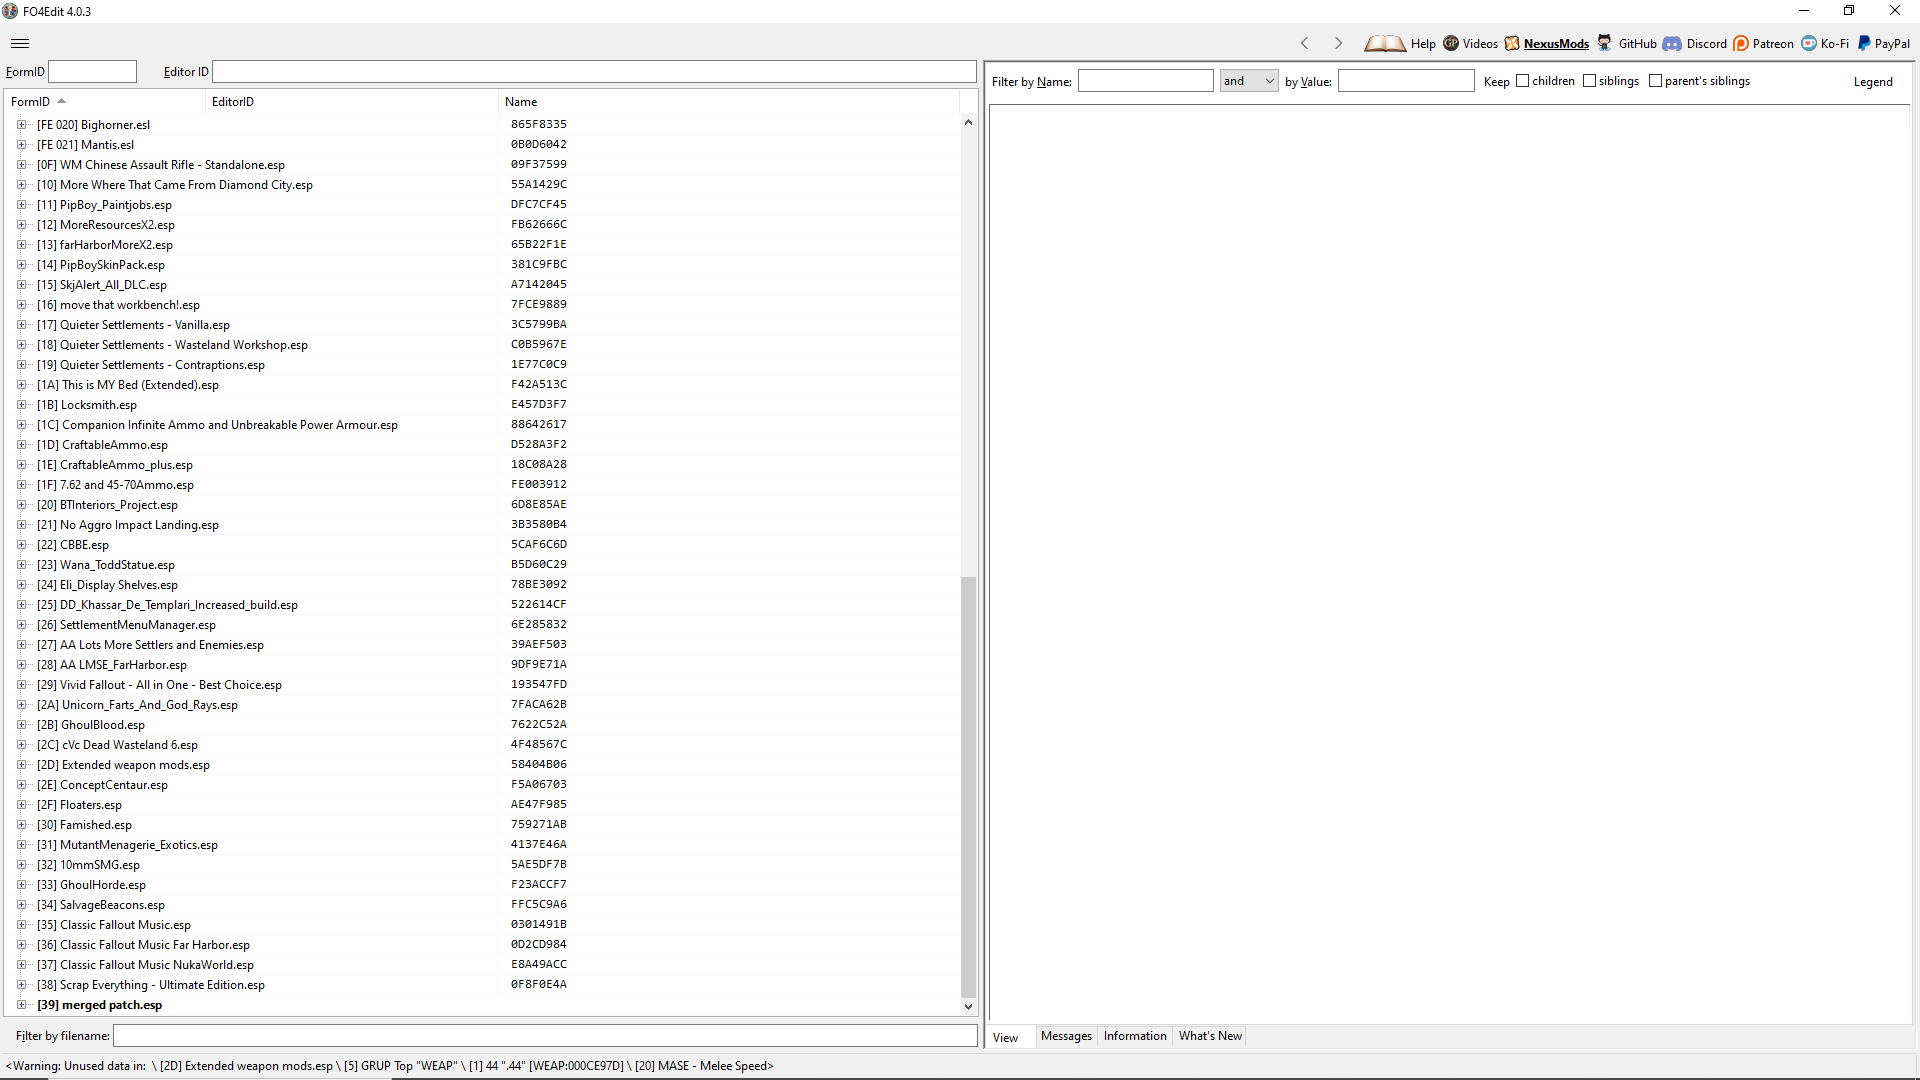Screen dimensions: 1920x1080
Task: Click the Filter by filename input field
Action: [x=545, y=1035]
